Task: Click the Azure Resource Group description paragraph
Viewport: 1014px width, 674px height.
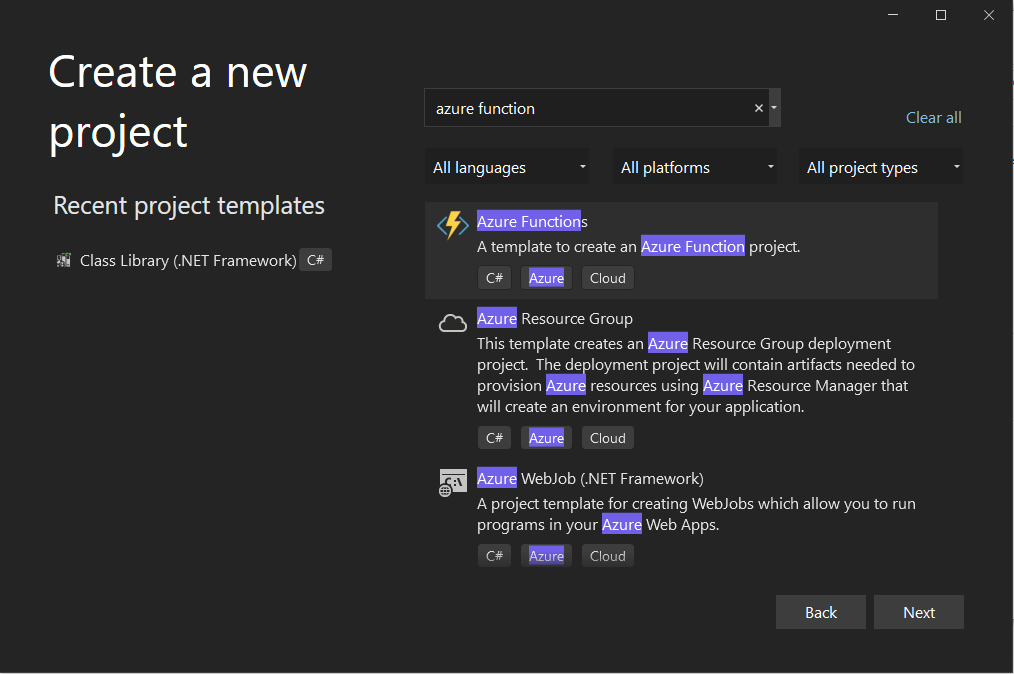Action: 696,375
